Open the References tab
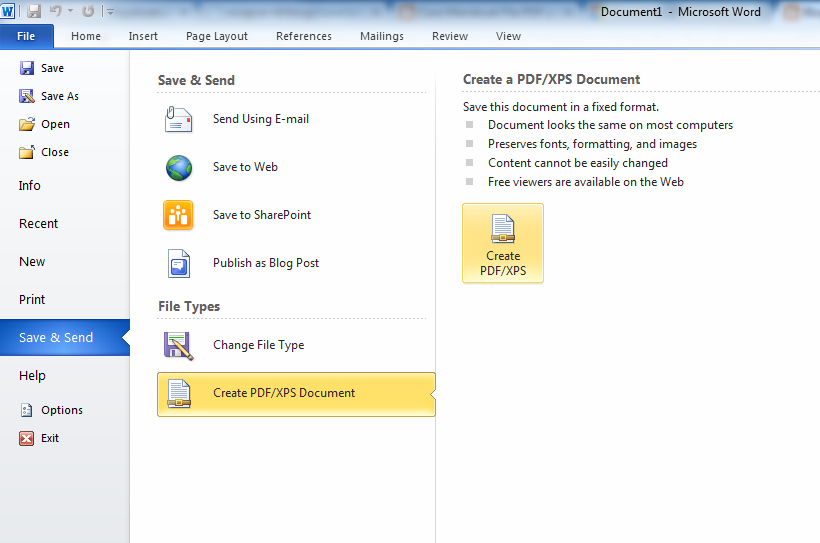This screenshot has width=820, height=543. click(x=303, y=36)
